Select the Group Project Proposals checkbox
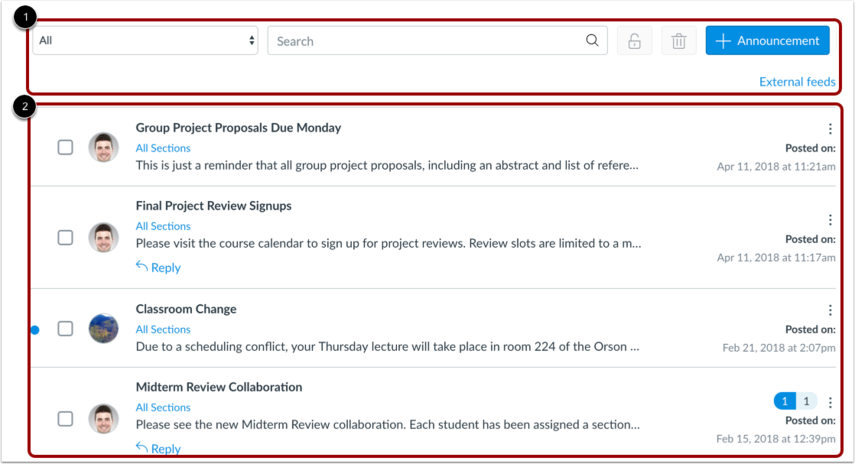Viewport: 855px width, 464px height. point(65,147)
